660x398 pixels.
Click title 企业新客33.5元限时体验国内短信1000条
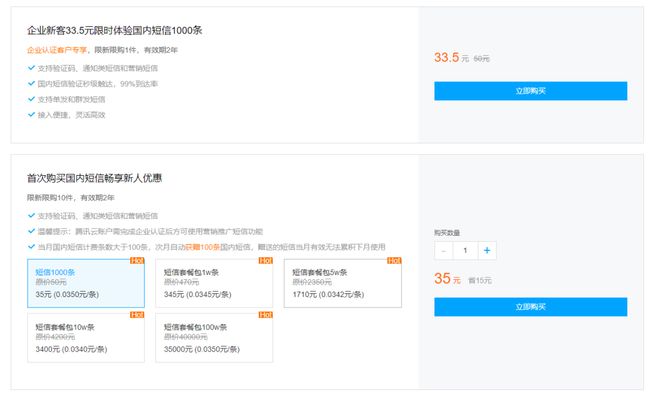(x=114, y=30)
